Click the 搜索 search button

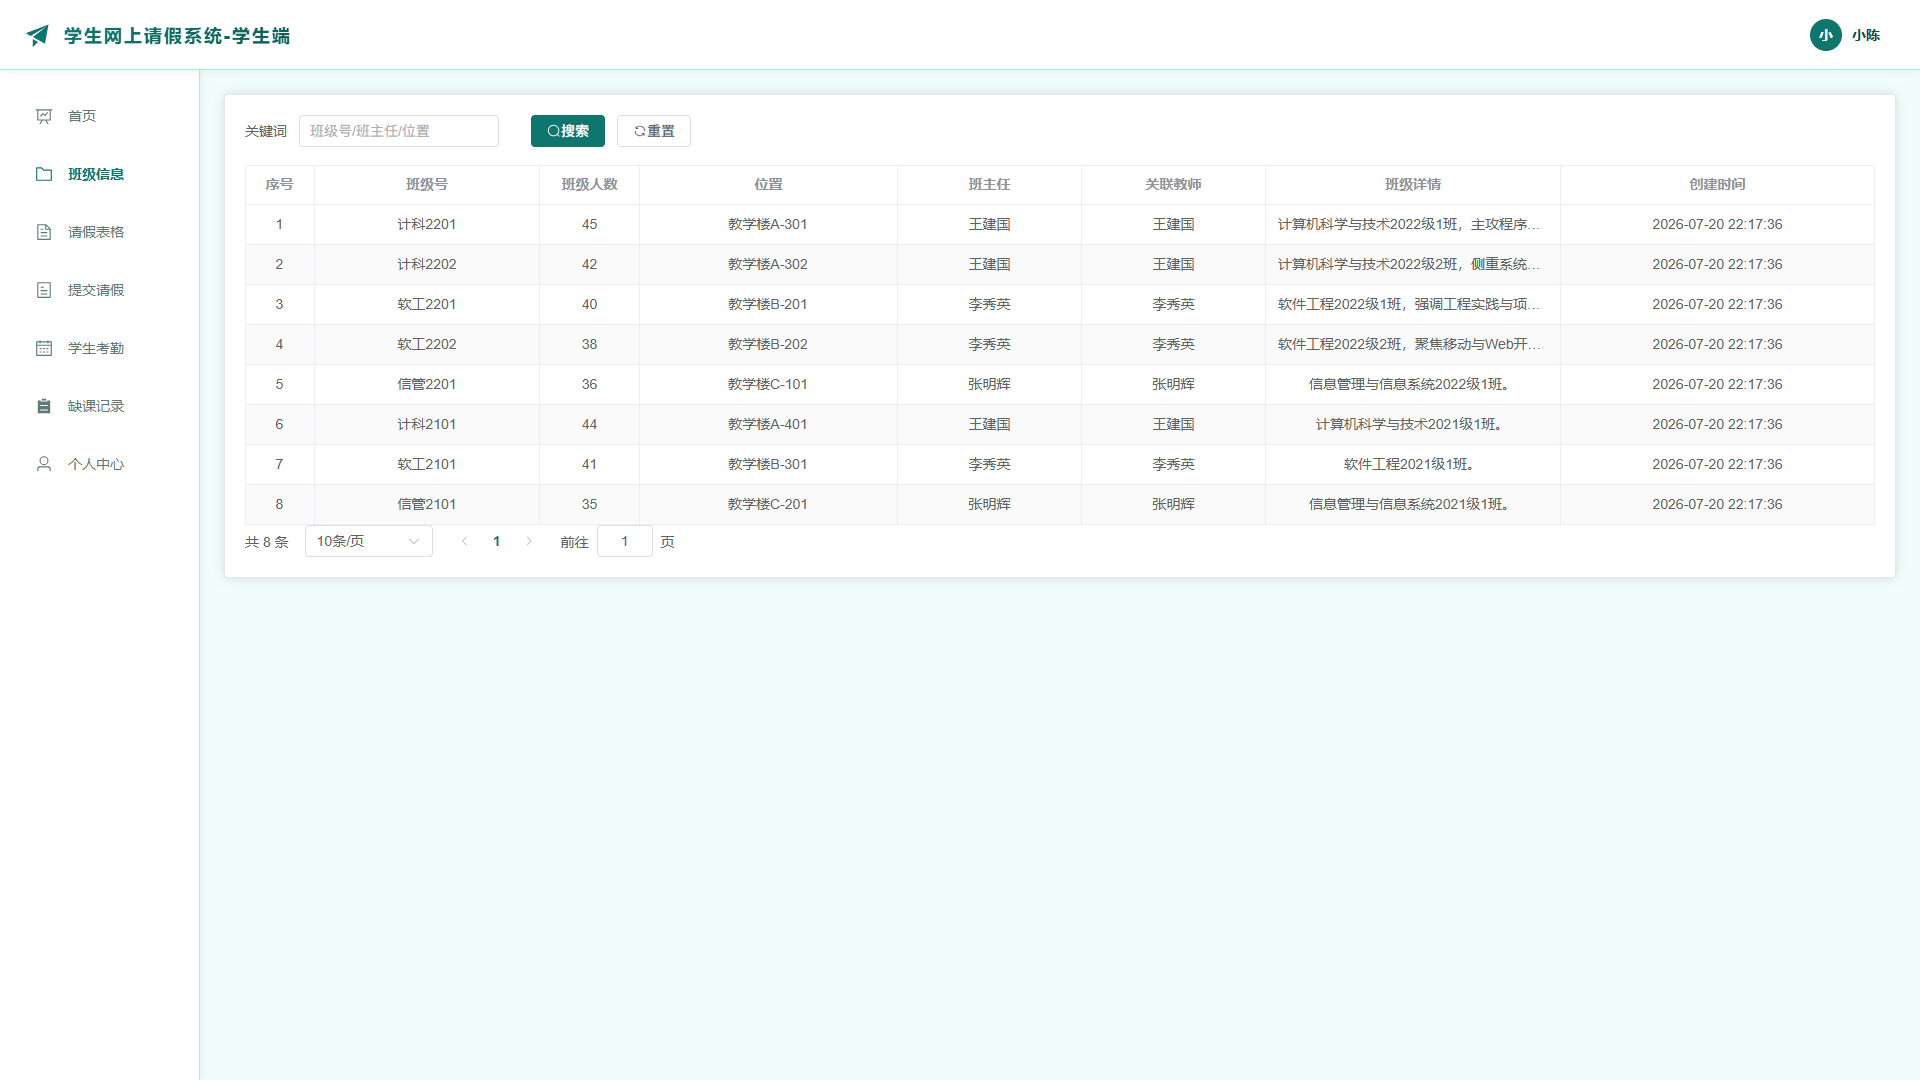[x=567, y=131]
